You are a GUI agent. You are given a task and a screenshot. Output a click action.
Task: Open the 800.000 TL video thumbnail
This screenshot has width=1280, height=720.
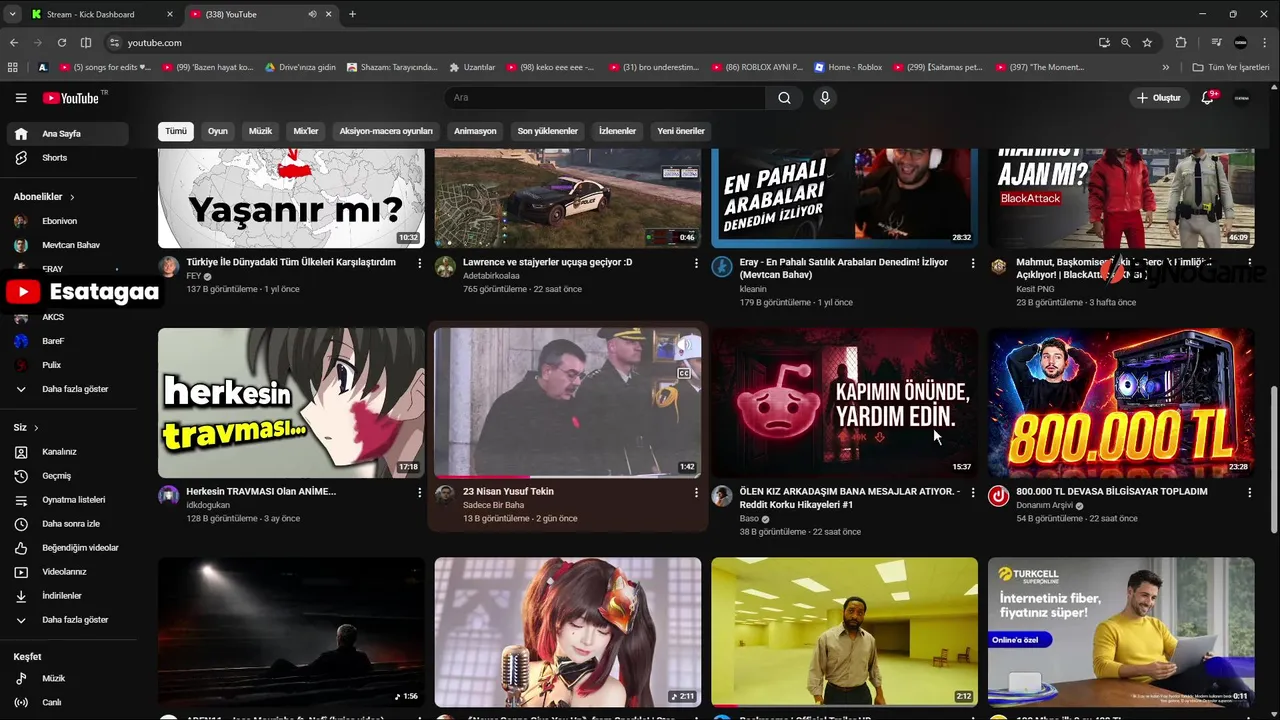click(1121, 403)
